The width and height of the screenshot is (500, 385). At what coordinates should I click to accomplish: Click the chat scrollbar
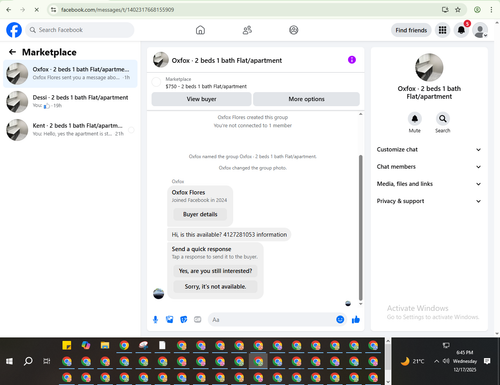click(x=360, y=228)
